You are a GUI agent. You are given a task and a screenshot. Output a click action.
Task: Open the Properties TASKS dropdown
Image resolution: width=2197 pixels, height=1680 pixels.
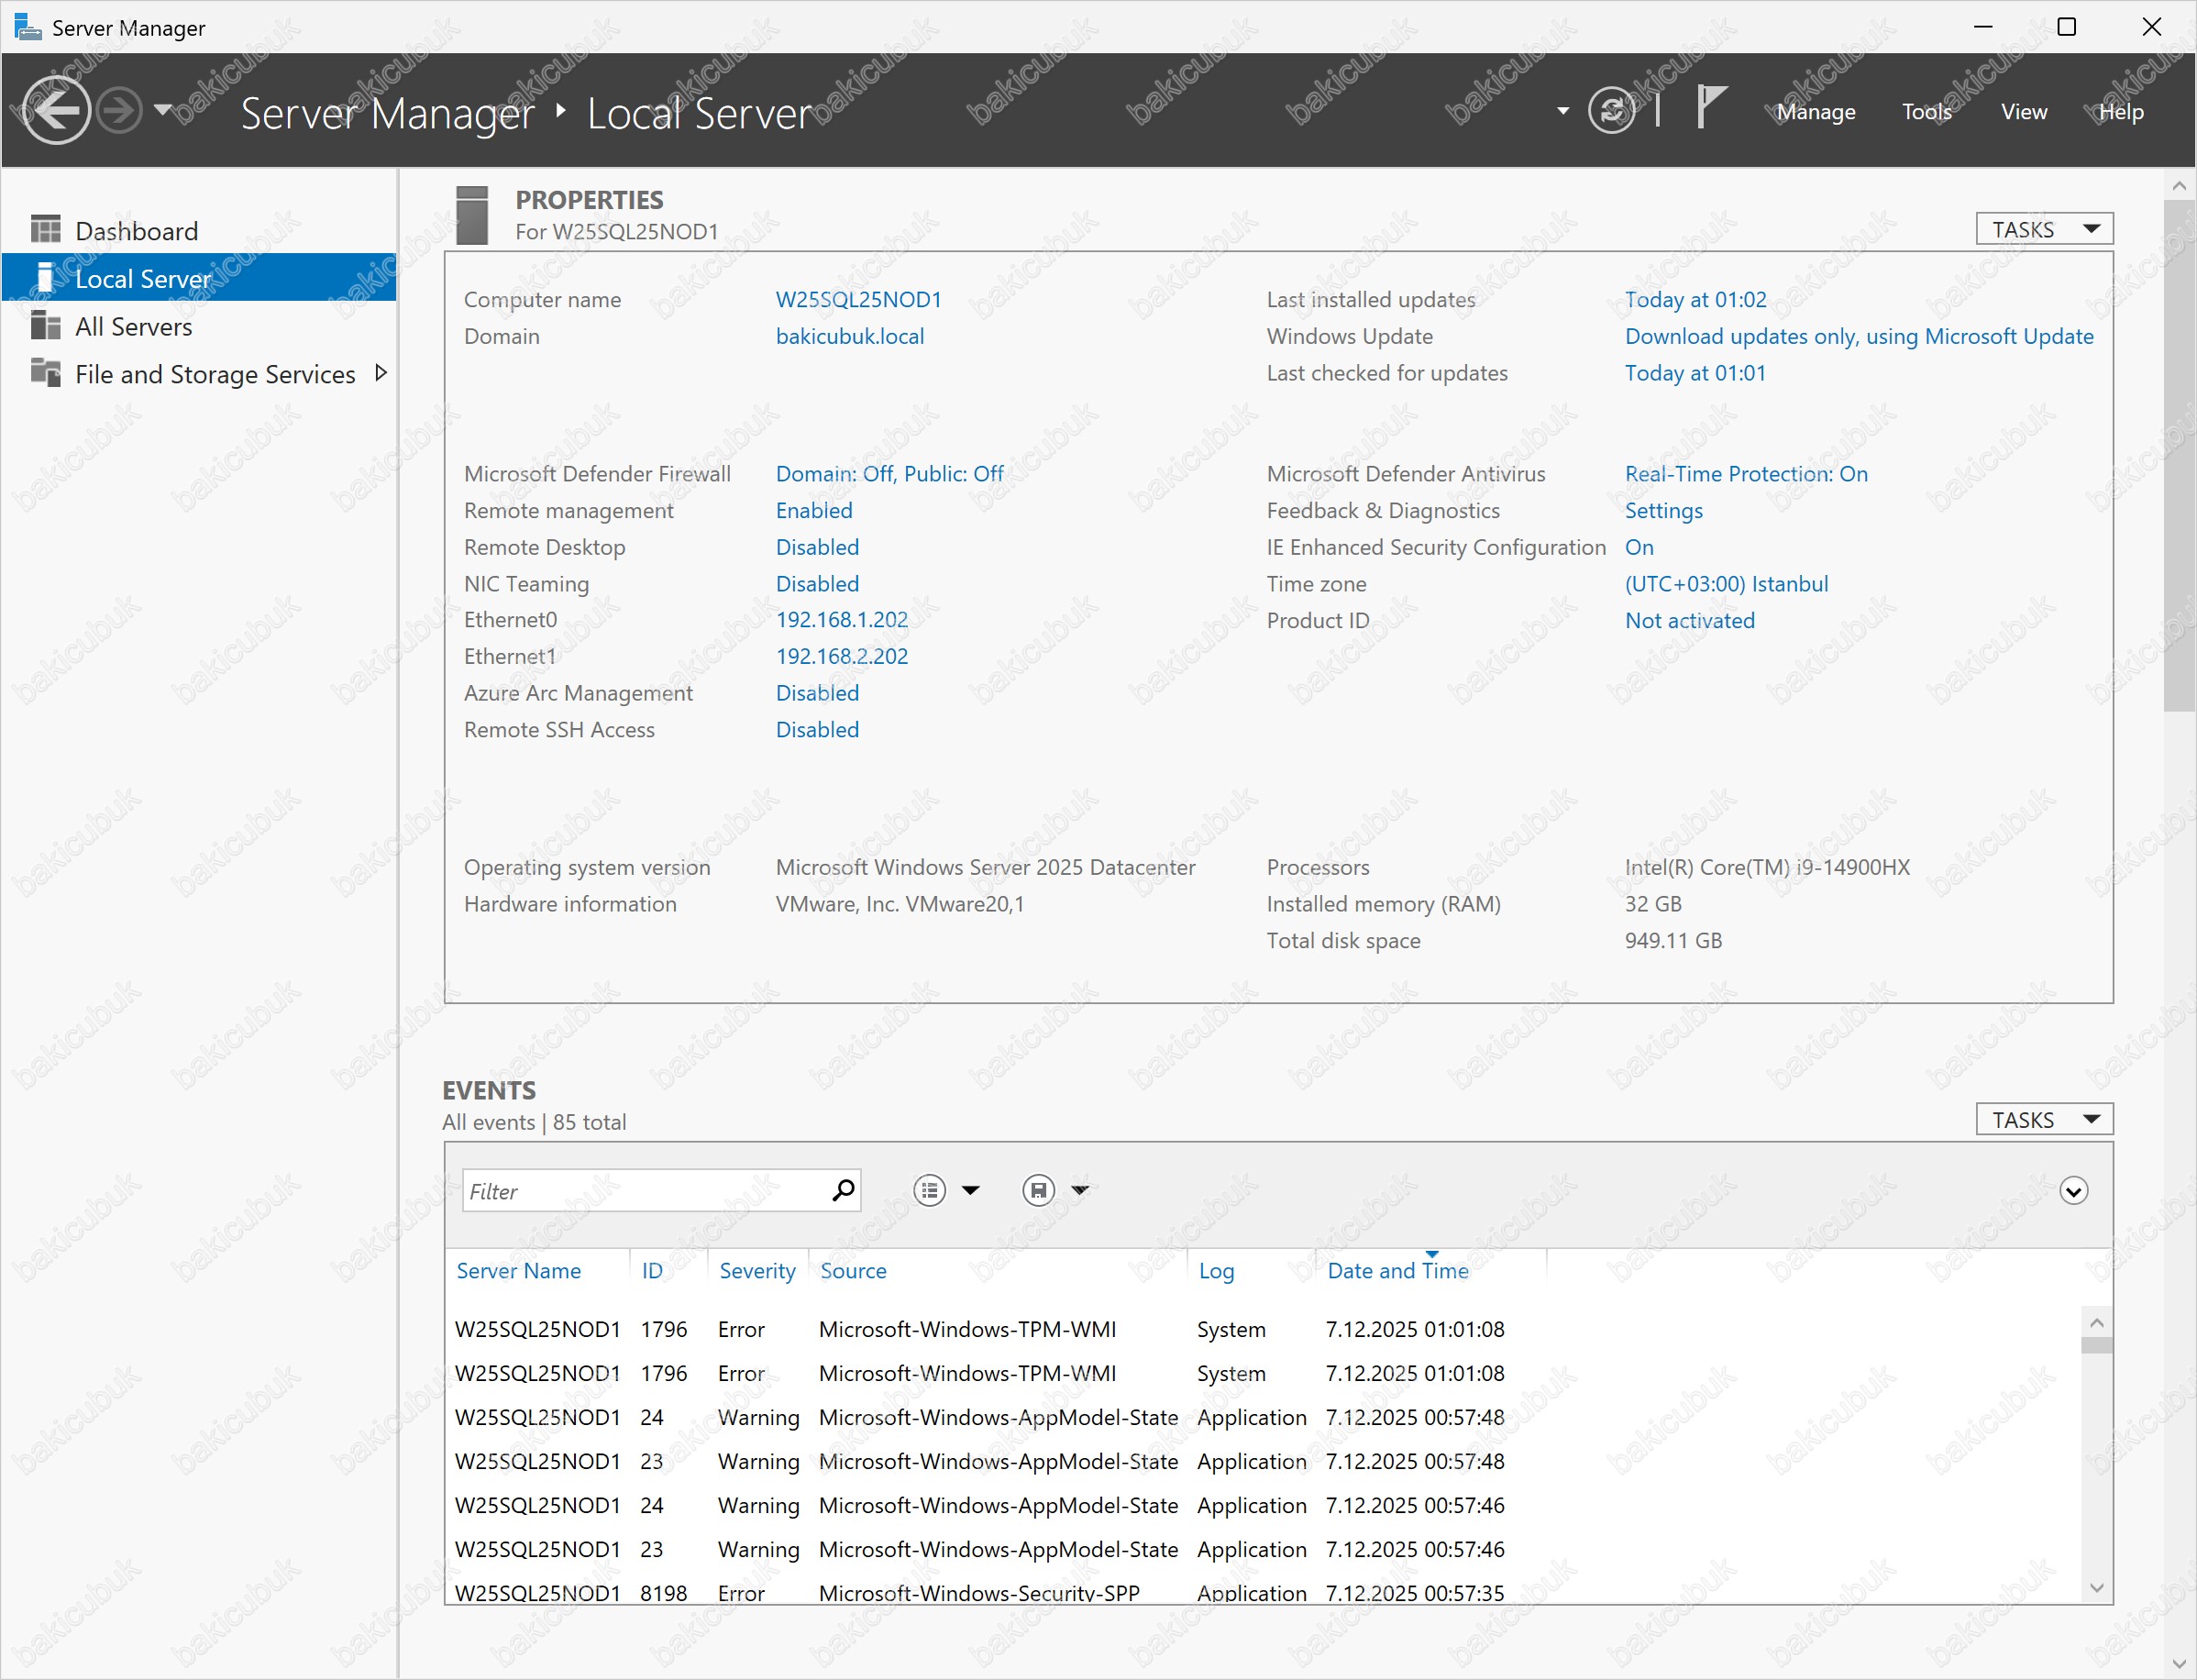pos(2043,229)
